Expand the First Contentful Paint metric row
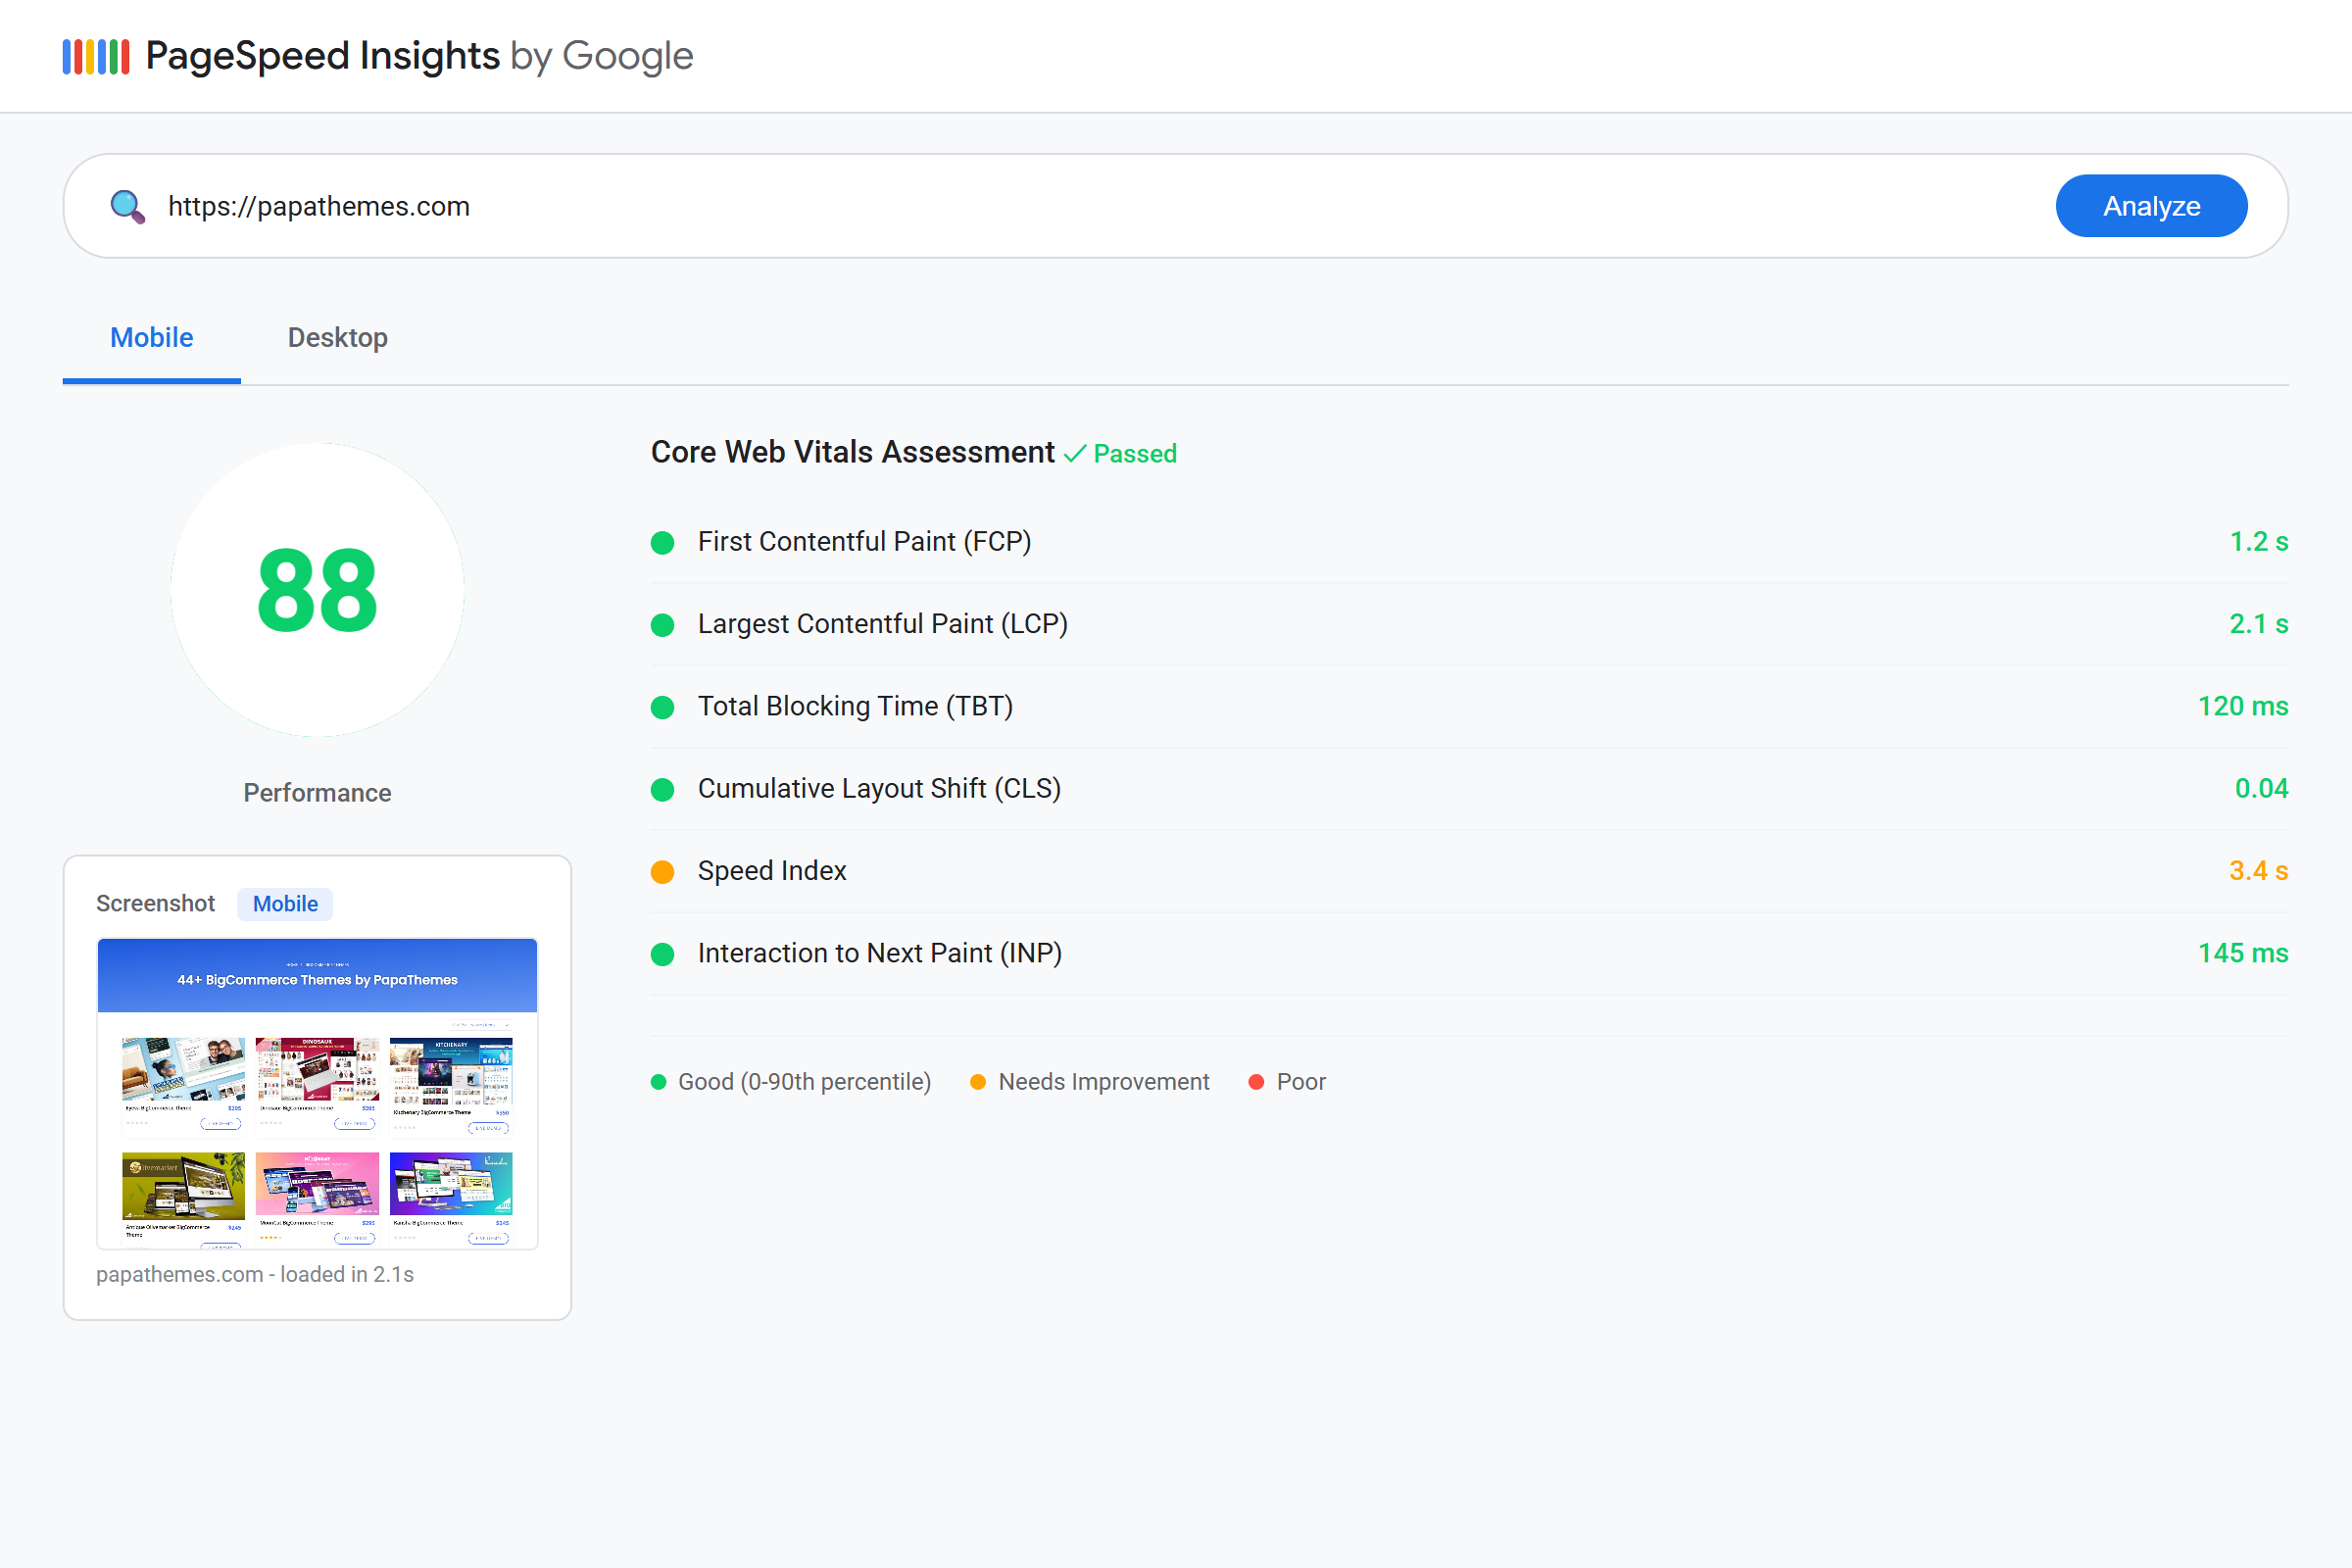This screenshot has height=1568, width=2352. click(x=864, y=542)
